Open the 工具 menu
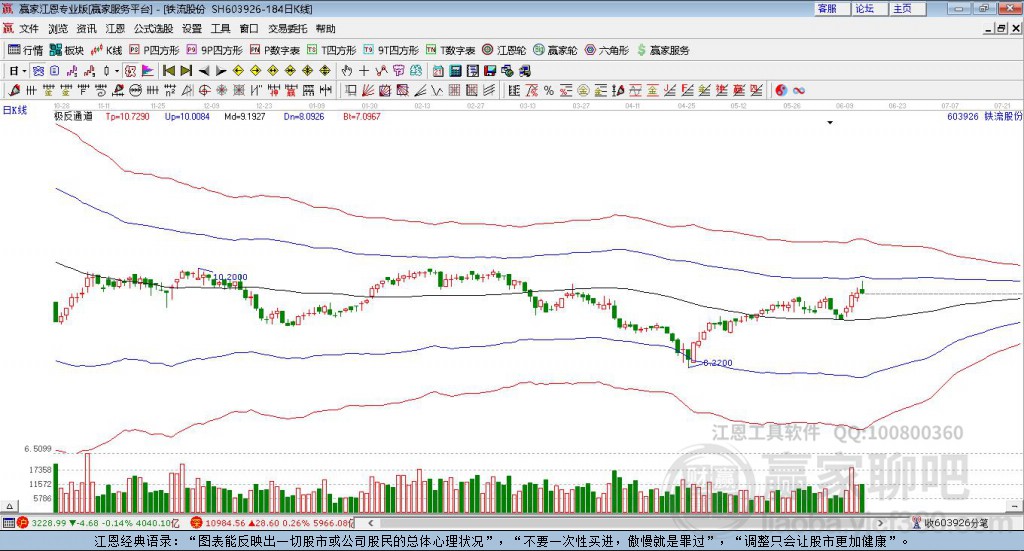Image resolution: width=1024 pixels, height=551 pixels. pos(221,29)
